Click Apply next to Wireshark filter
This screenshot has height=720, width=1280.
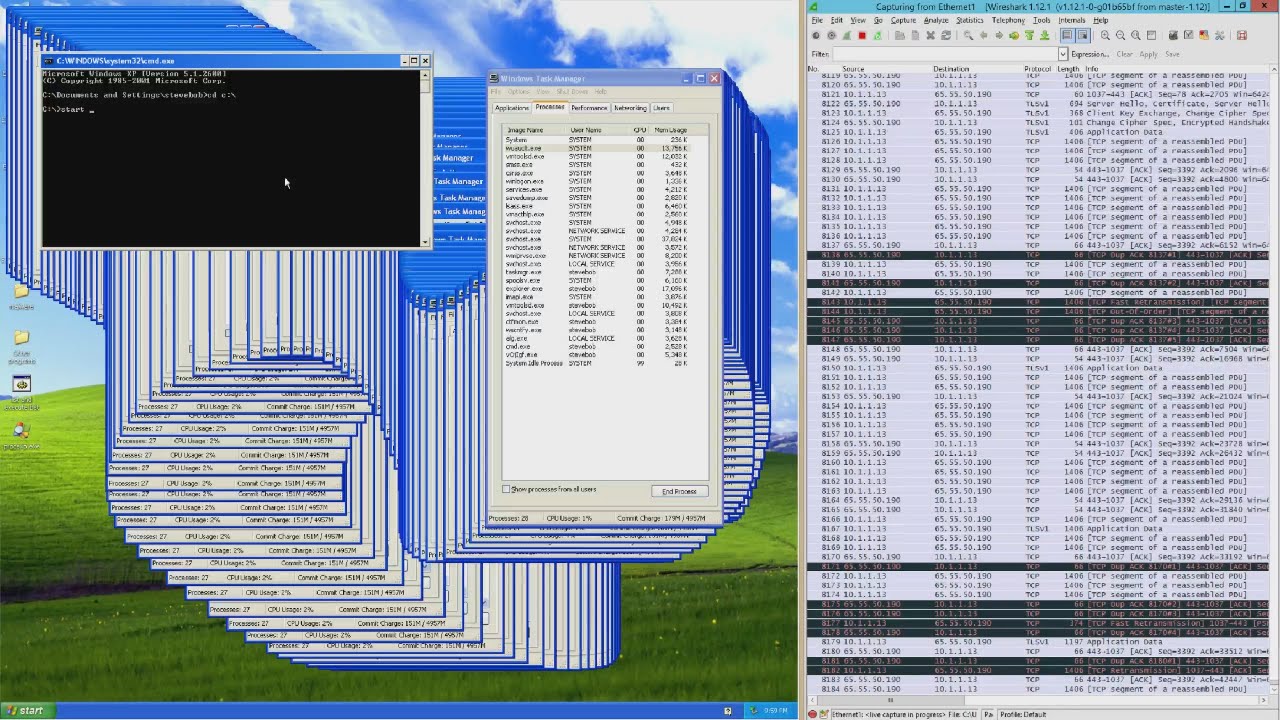coord(1148,54)
